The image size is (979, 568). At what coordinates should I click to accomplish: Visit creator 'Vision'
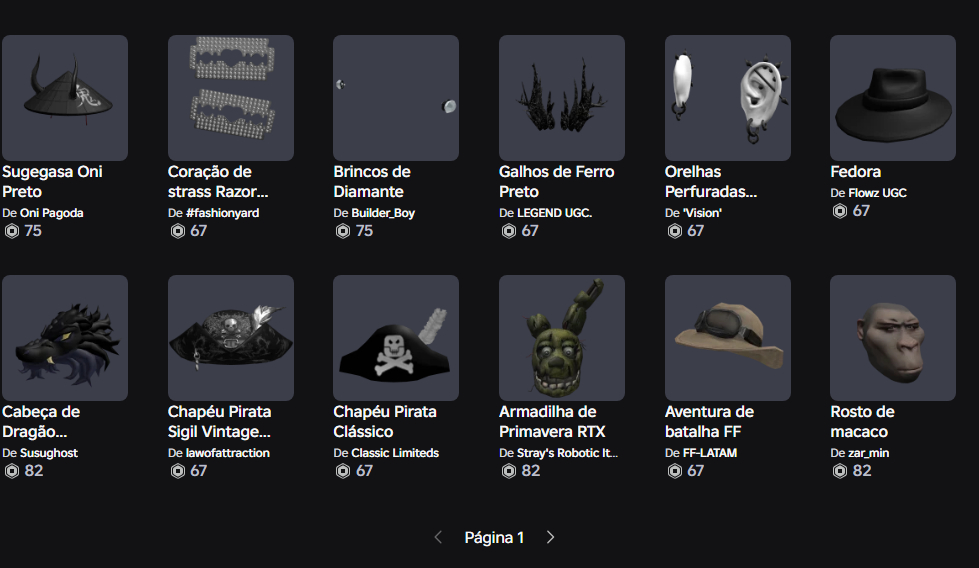point(702,213)
